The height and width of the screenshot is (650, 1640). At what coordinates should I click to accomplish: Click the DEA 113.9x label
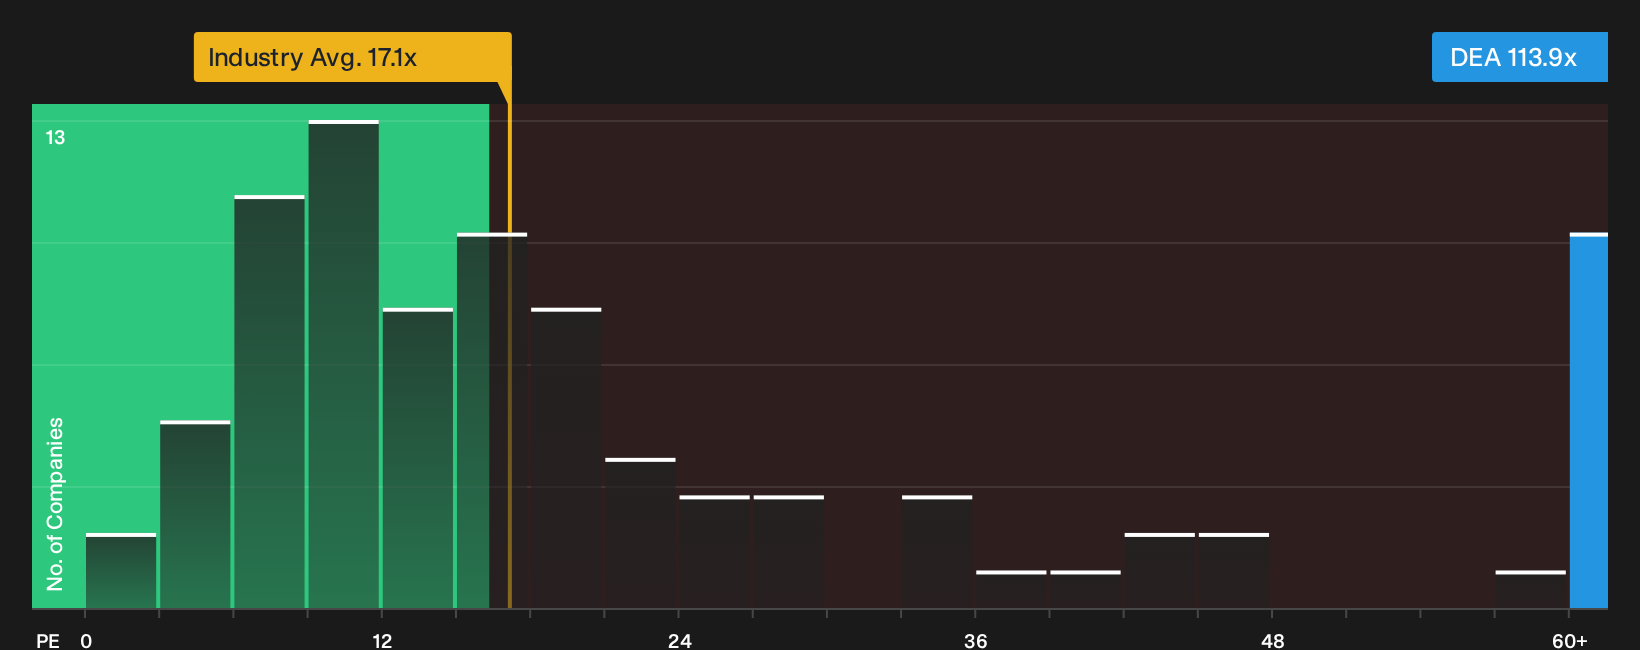[x=1519, y=57]
